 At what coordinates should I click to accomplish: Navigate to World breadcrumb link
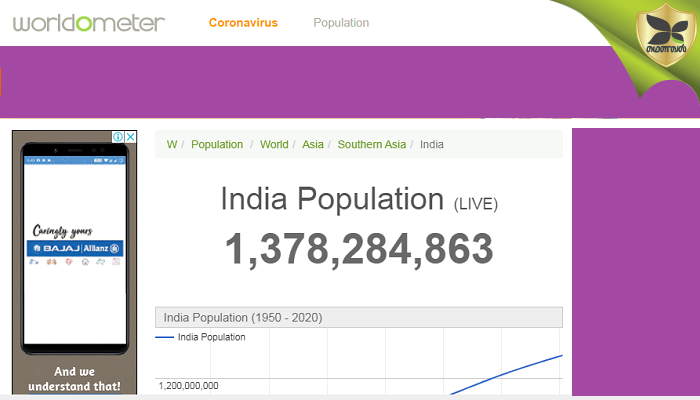(x=274, y=144)
